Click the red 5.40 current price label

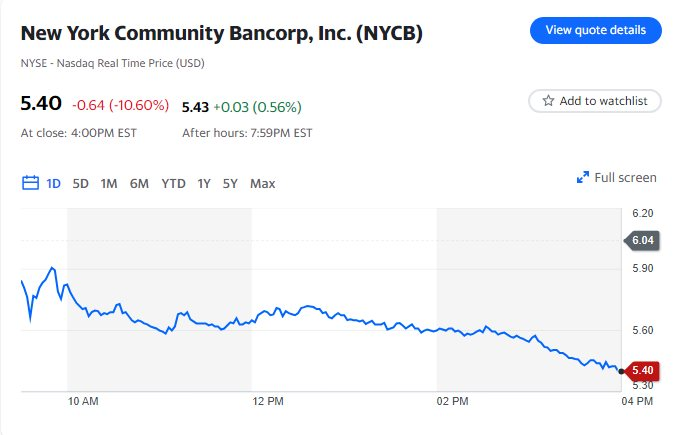click(x=642, y=370)
